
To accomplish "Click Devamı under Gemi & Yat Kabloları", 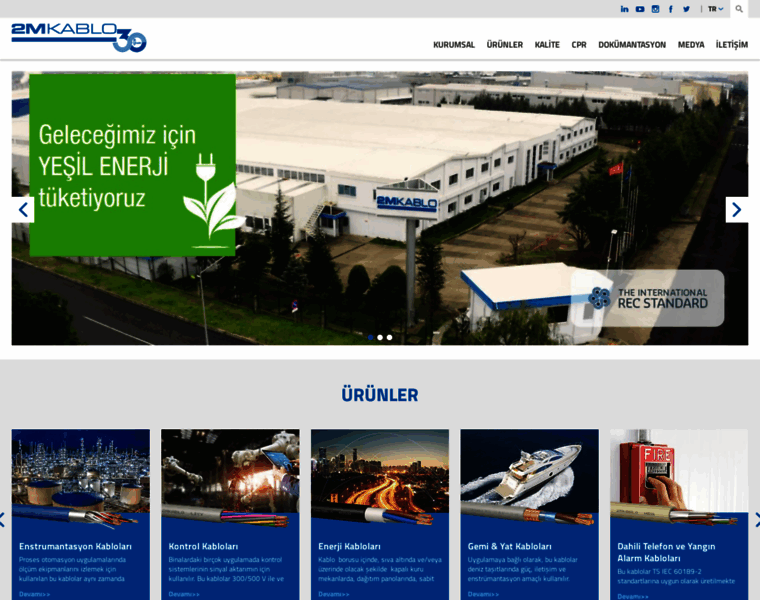I will coord(483,594).
